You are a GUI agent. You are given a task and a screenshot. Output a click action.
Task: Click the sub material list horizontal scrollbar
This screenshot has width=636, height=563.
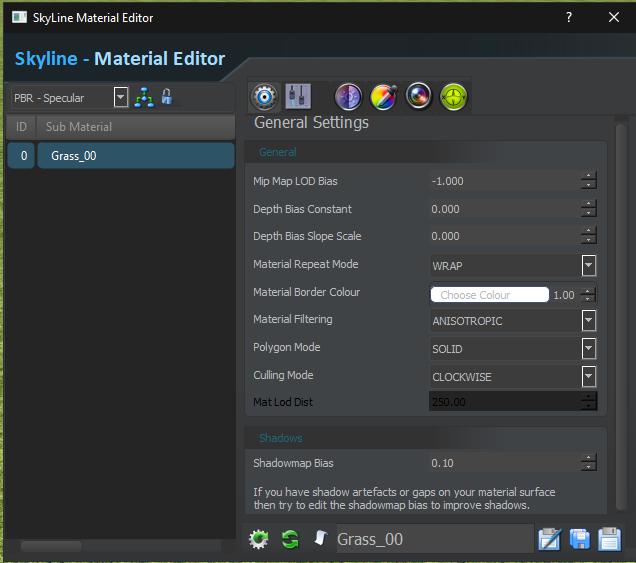[51, 546]
